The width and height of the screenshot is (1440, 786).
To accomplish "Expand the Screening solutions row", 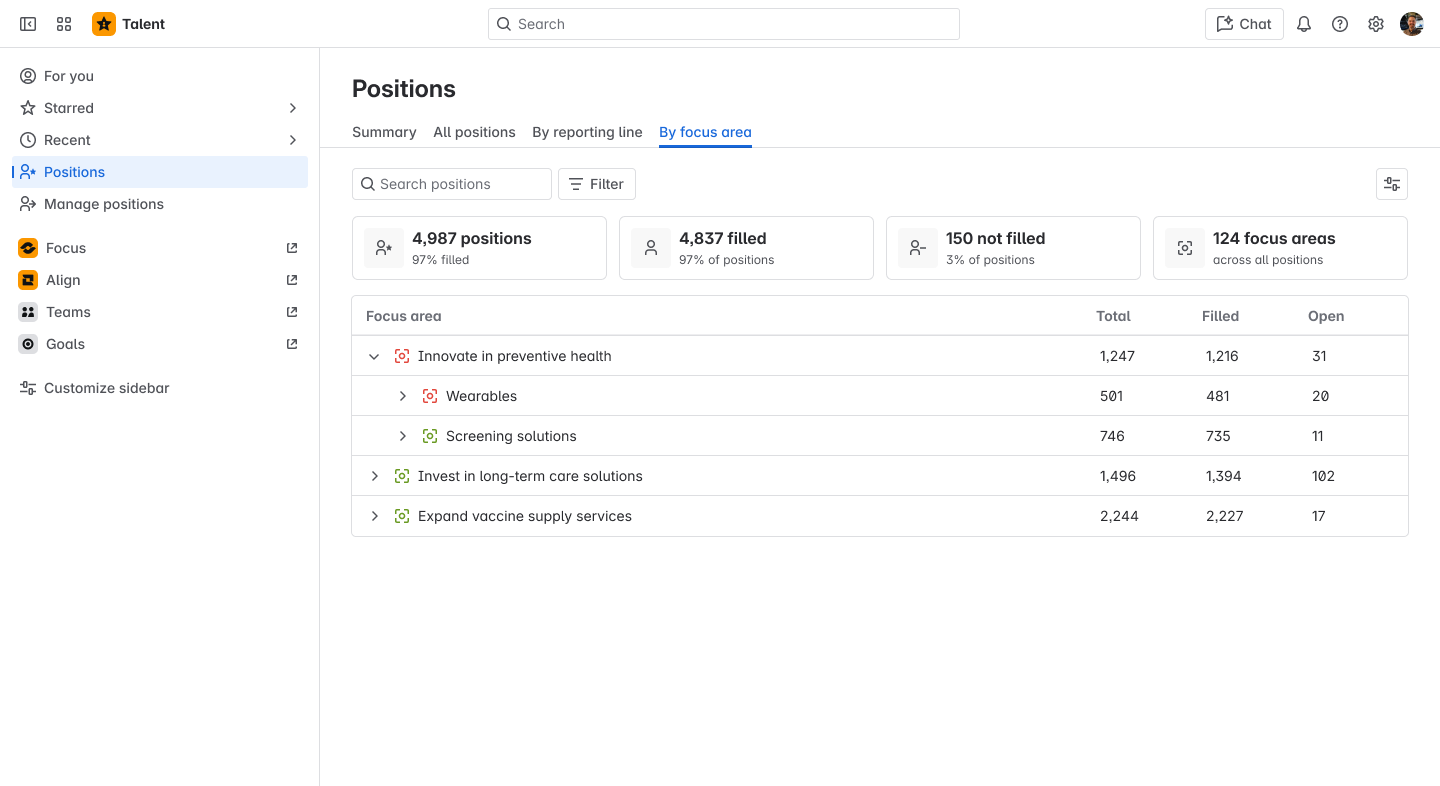I will point(403,436).
